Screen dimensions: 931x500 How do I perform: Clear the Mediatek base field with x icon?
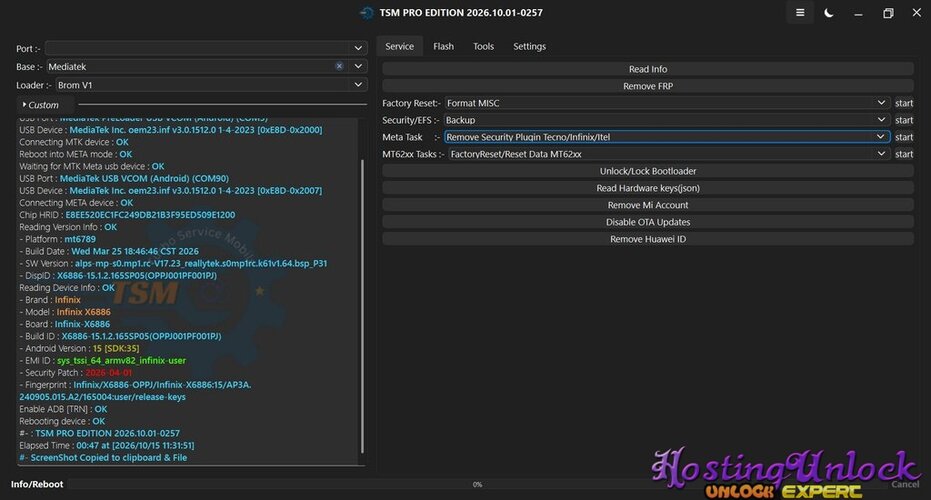point(339,67)
